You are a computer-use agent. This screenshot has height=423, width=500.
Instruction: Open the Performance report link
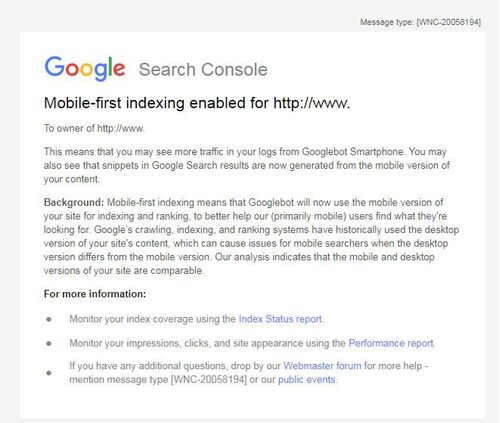(x=391, y=343)
